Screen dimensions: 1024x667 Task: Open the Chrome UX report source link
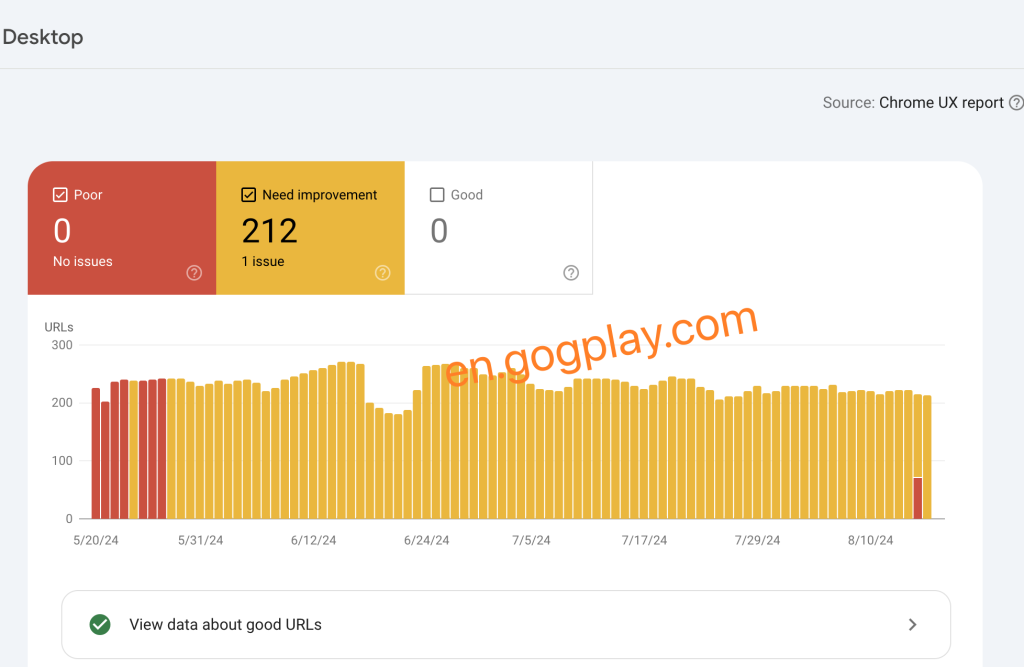tap(941, 103)
